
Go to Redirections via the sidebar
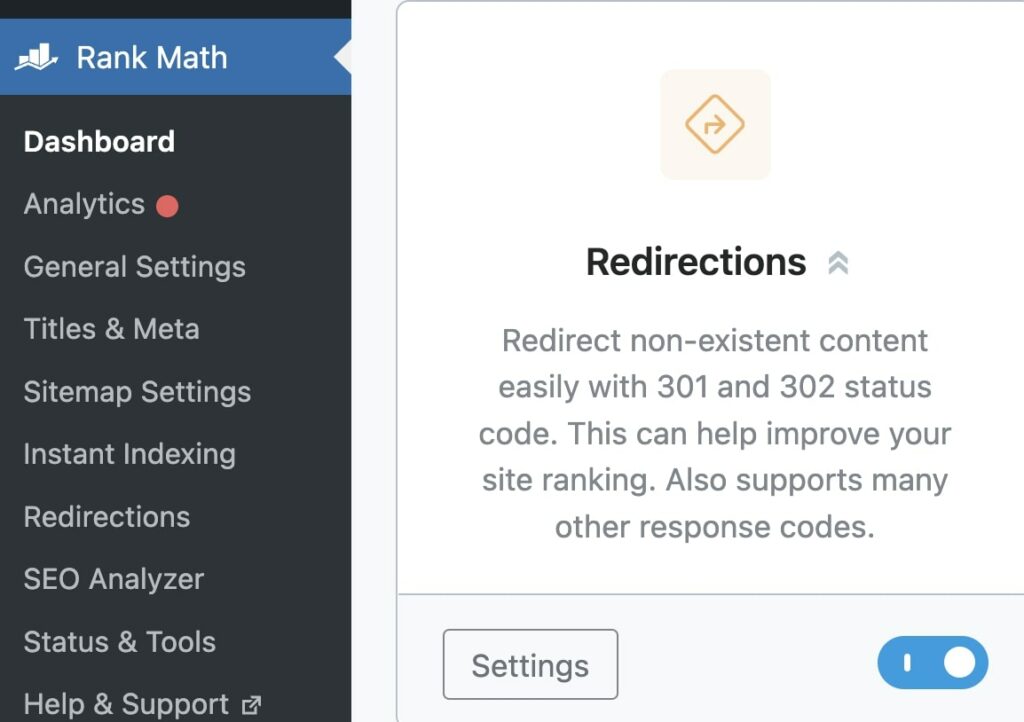coord(106,517)
